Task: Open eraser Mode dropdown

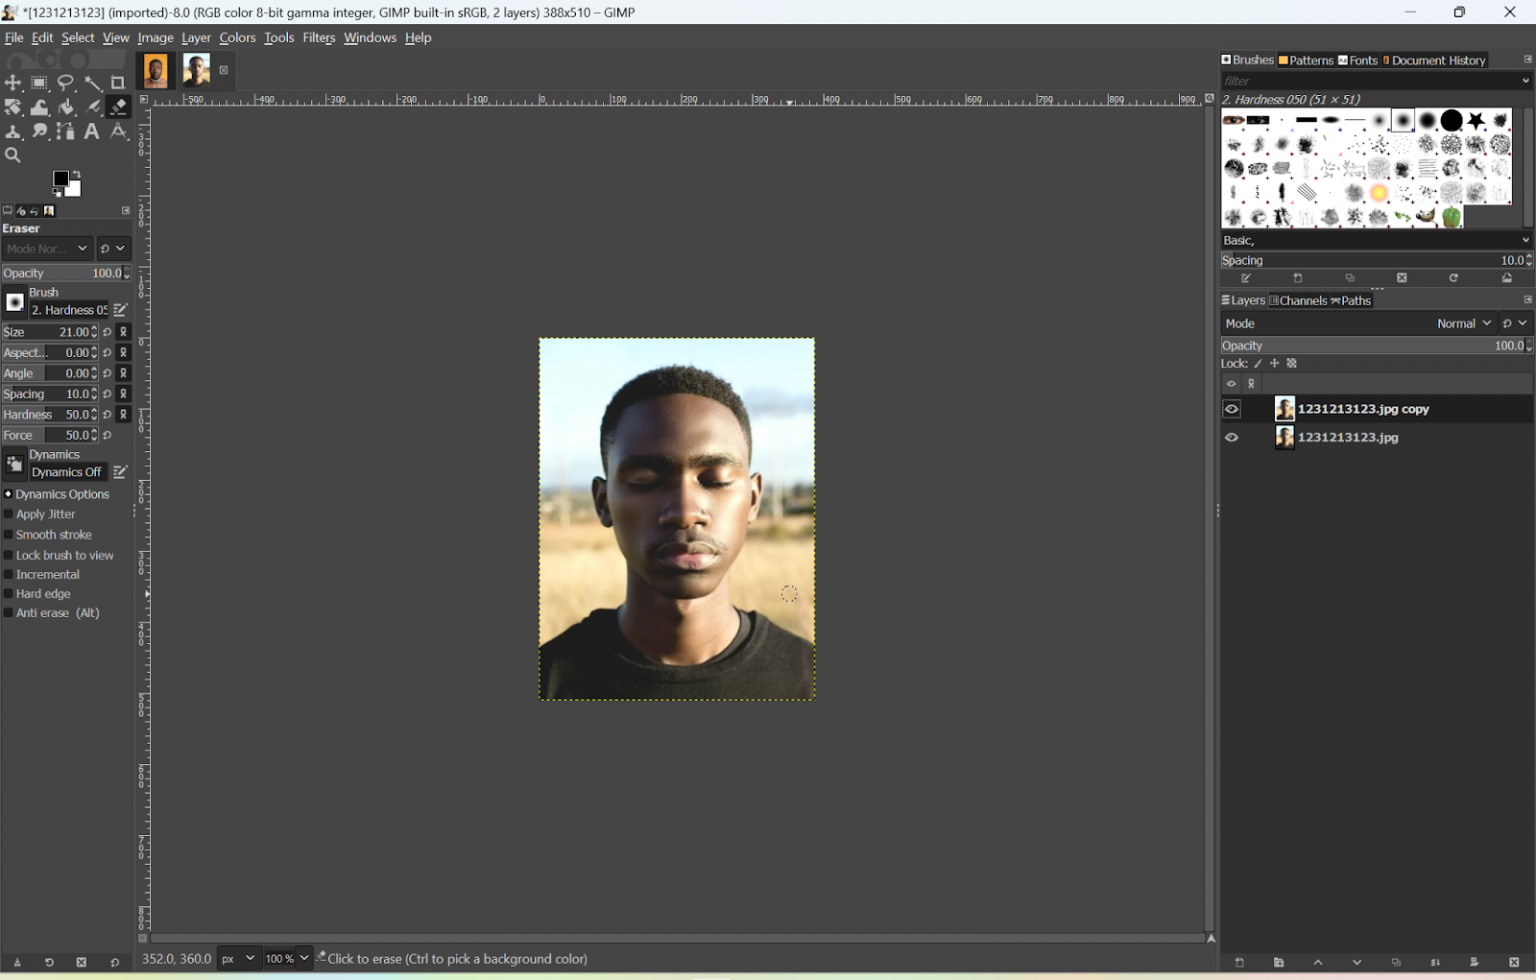Action: 47,248
